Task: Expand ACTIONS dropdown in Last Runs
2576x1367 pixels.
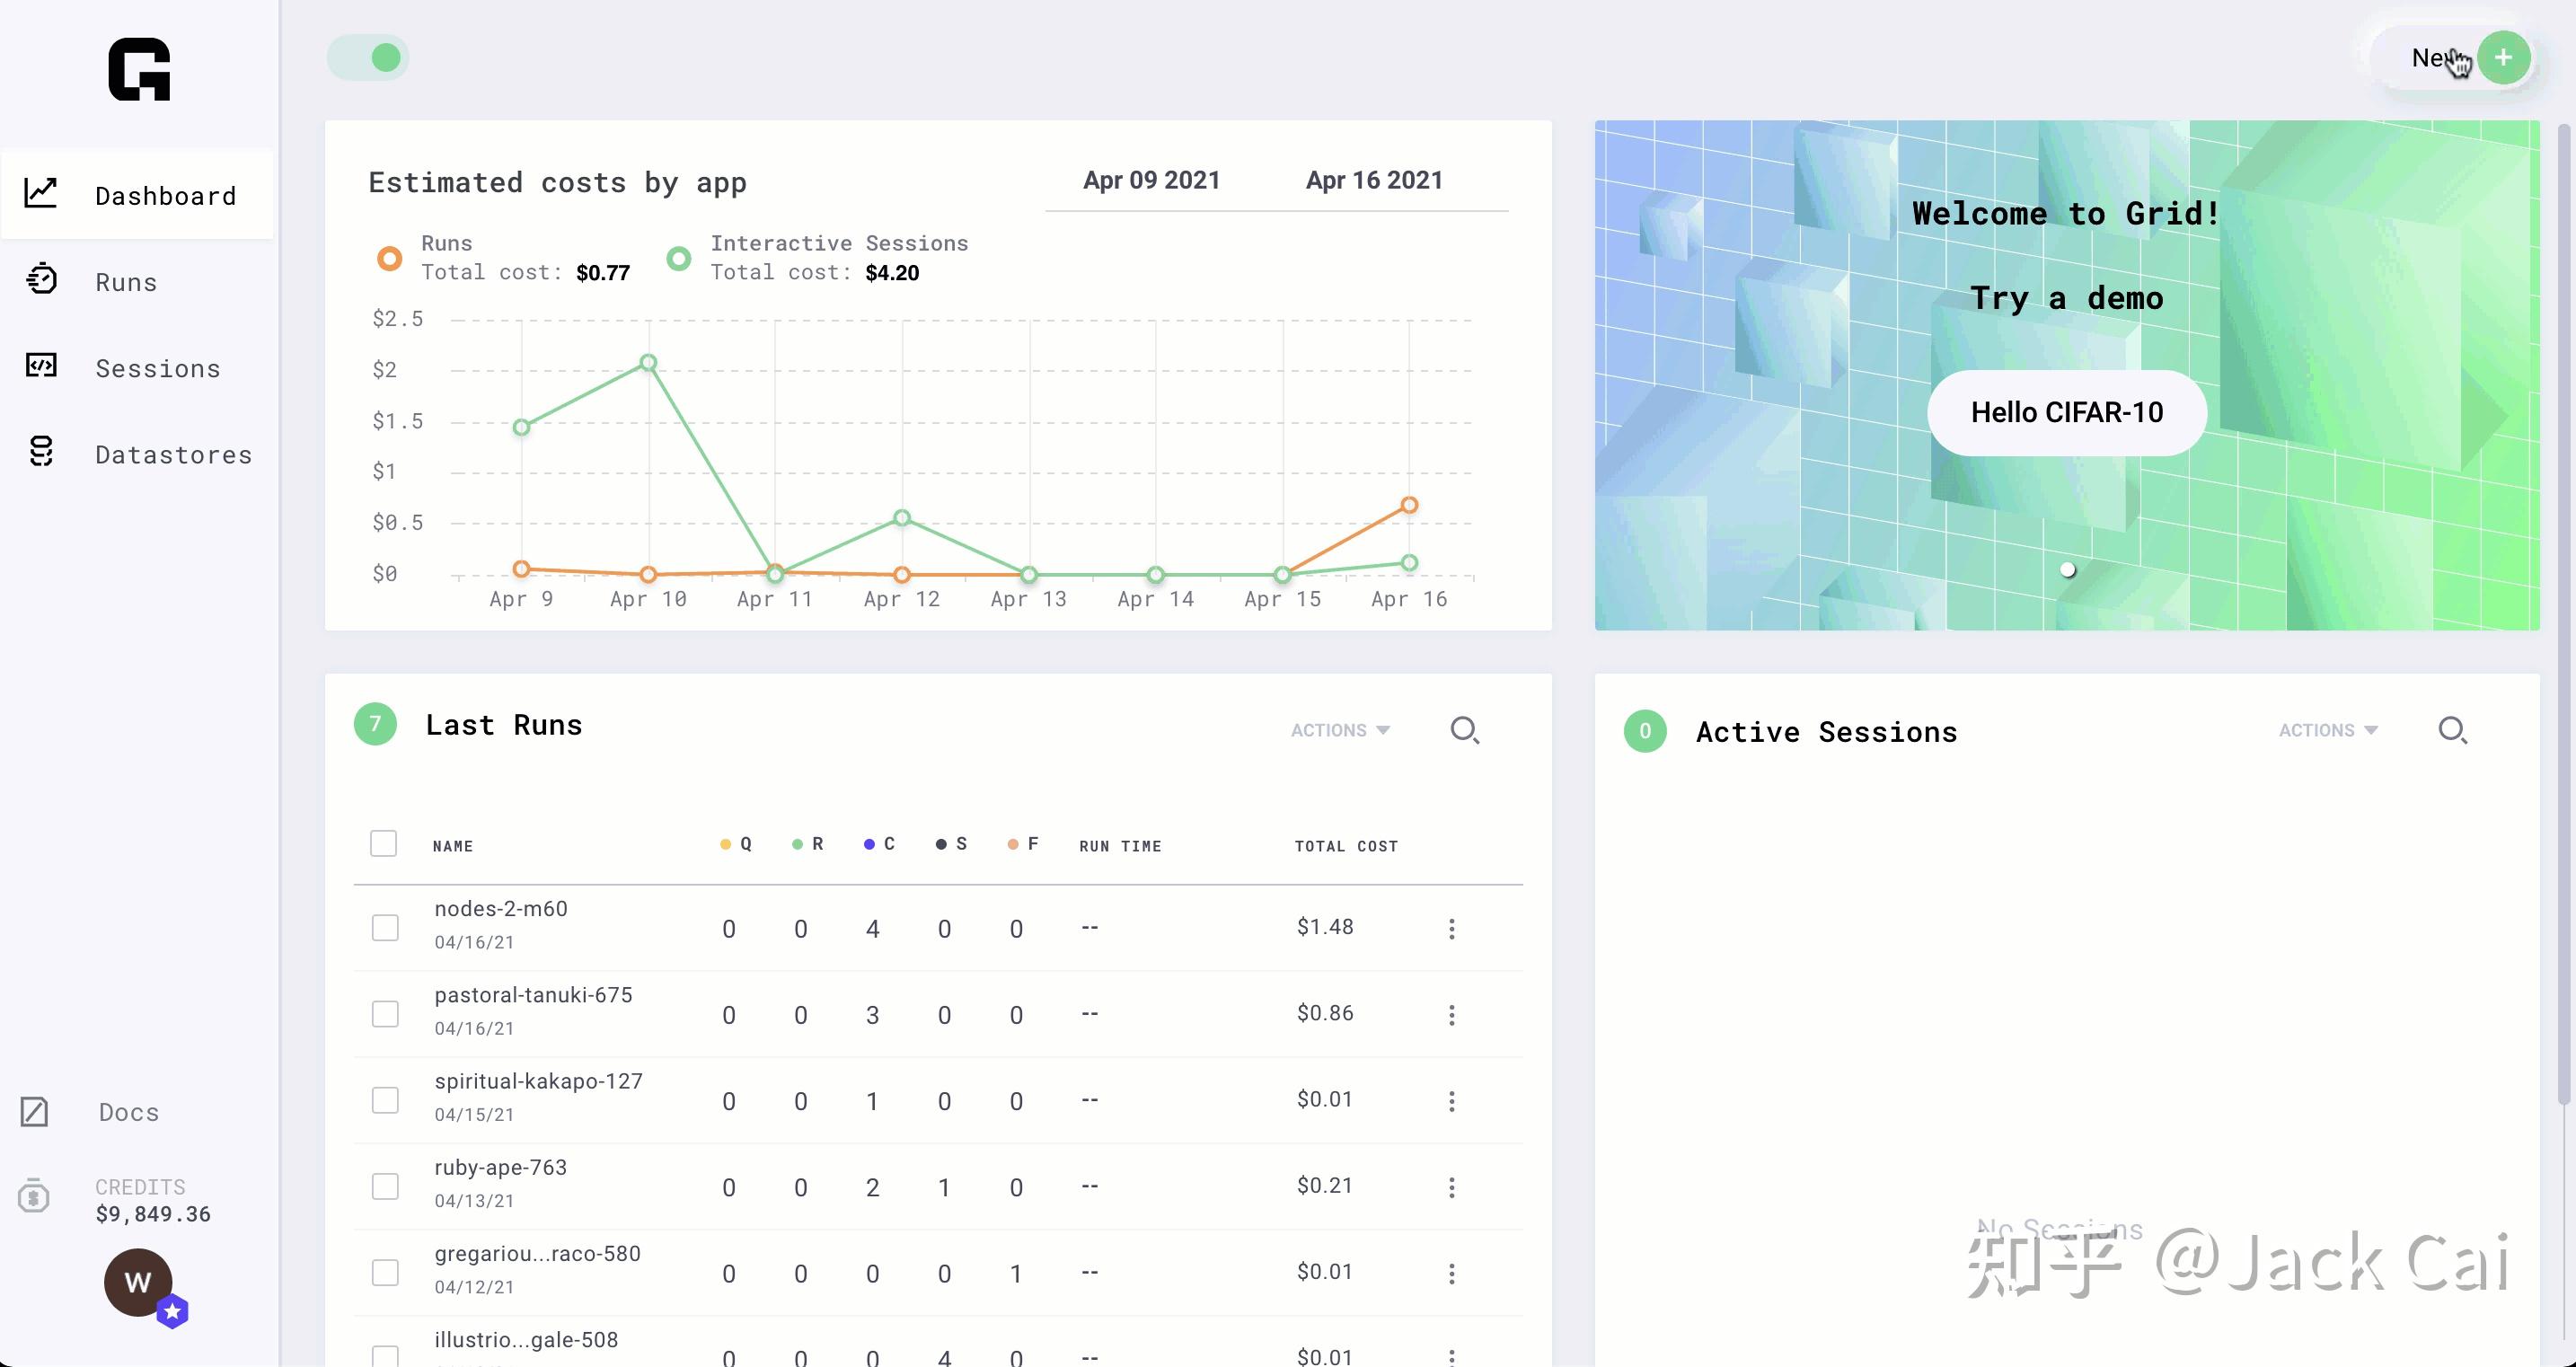Action: point(1341,729)
